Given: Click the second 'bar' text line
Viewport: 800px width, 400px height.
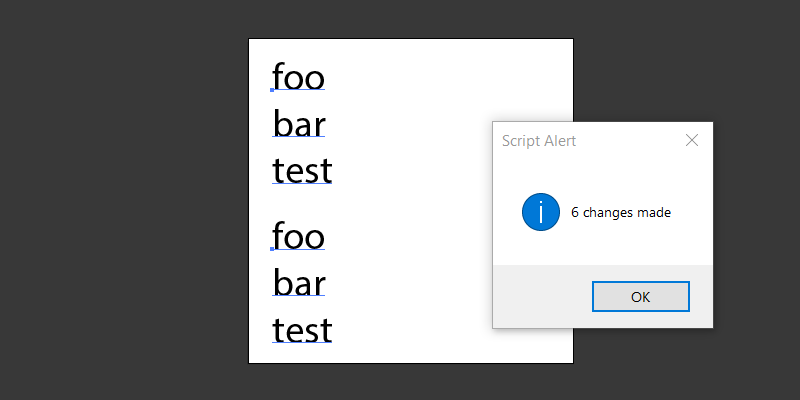Looking at the screenshot, I should 299,284.
